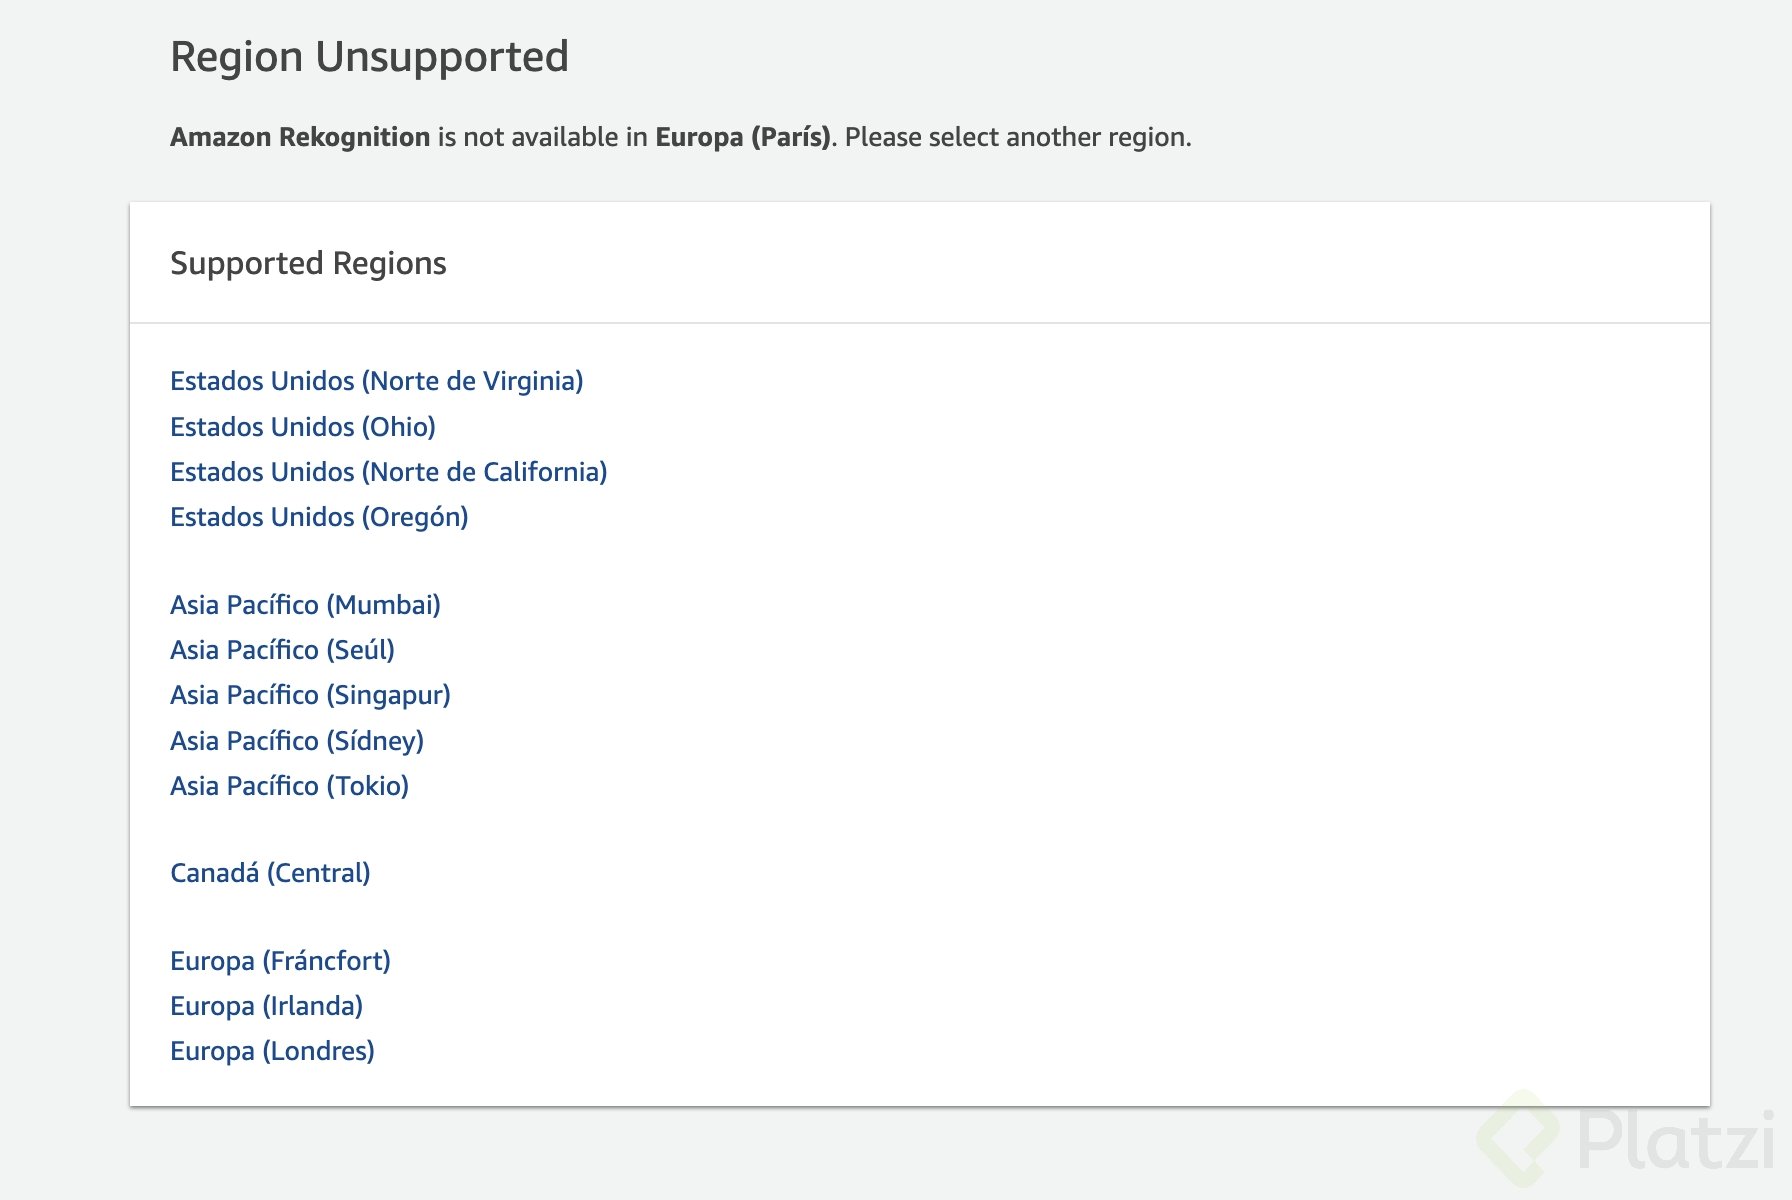
Task: Click the Region Unsupported heading
Action: coord(369,57)
